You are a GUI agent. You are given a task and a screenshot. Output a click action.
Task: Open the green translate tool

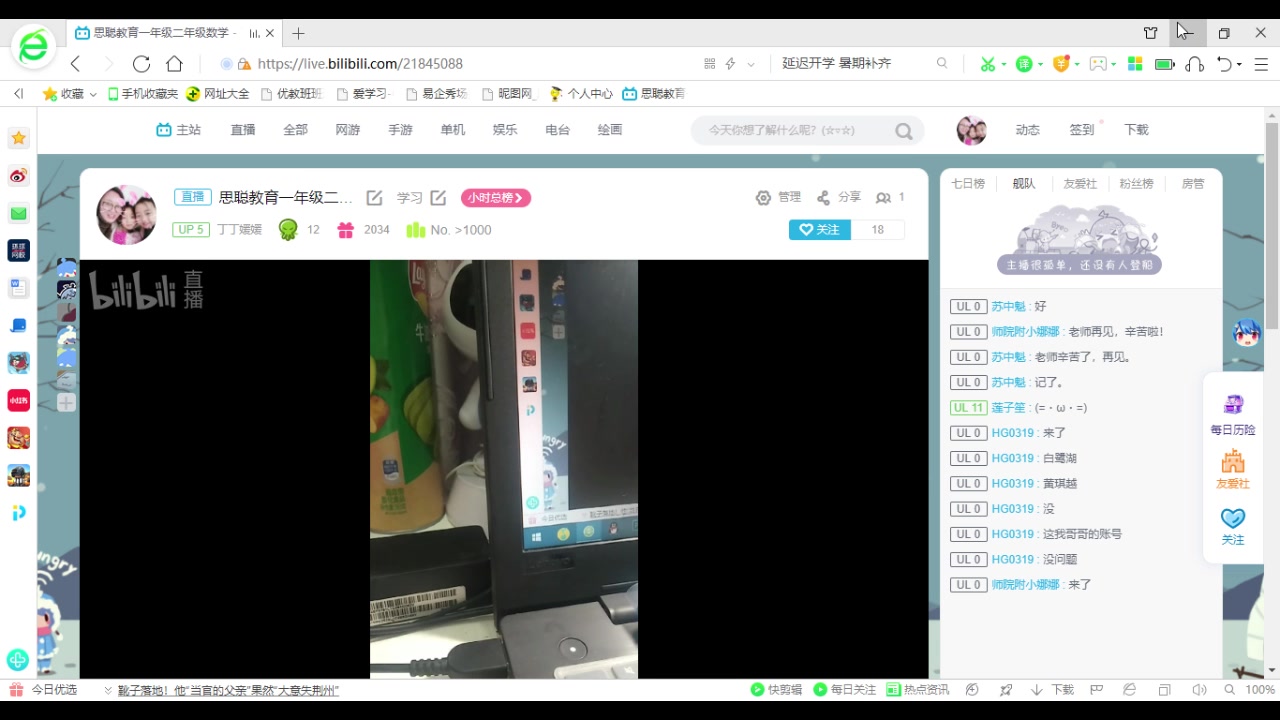coord(1023,64)
